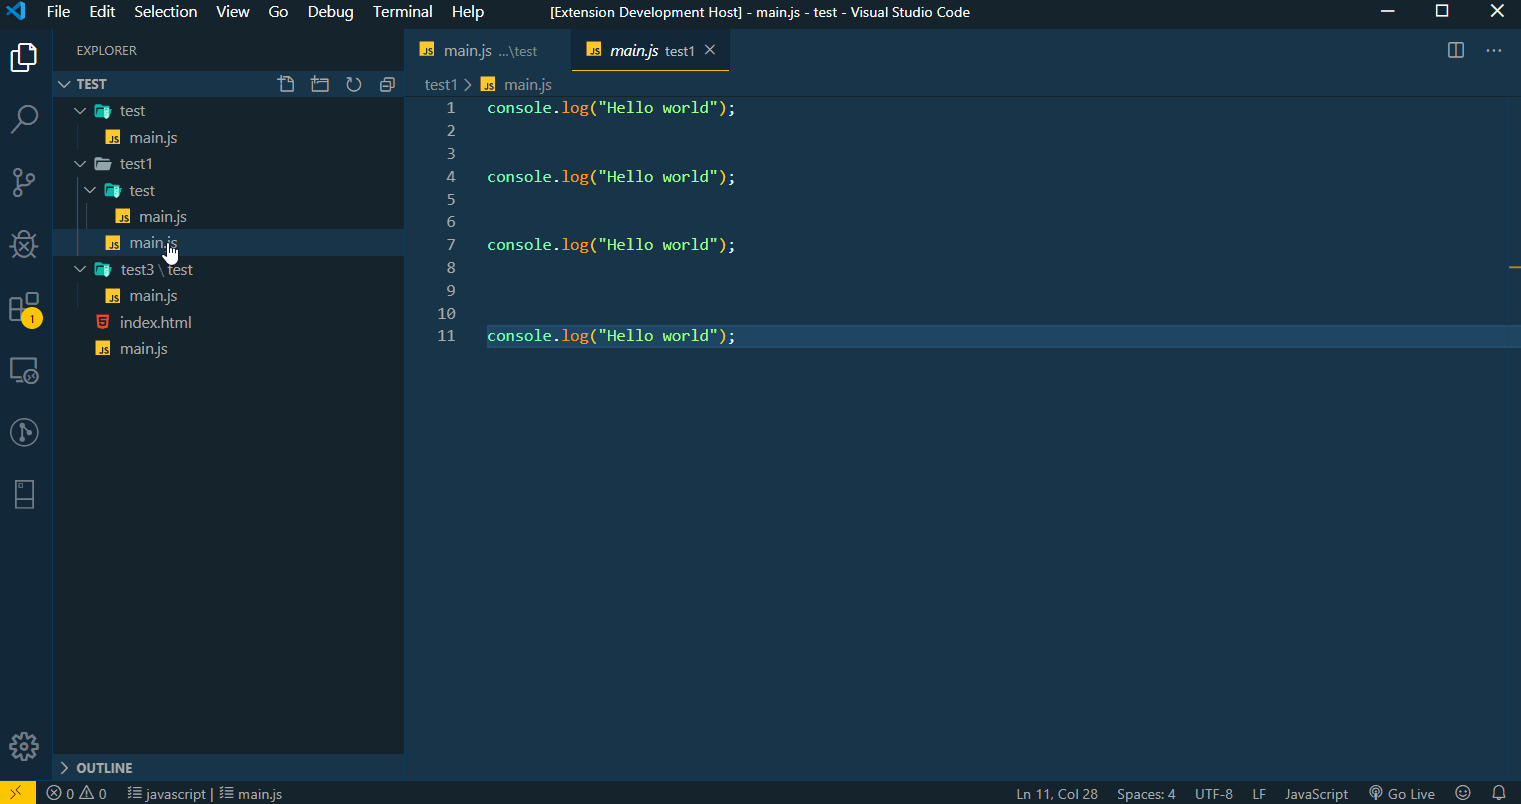
Task: Split the editor to the right
Action: click(1456, 50)
